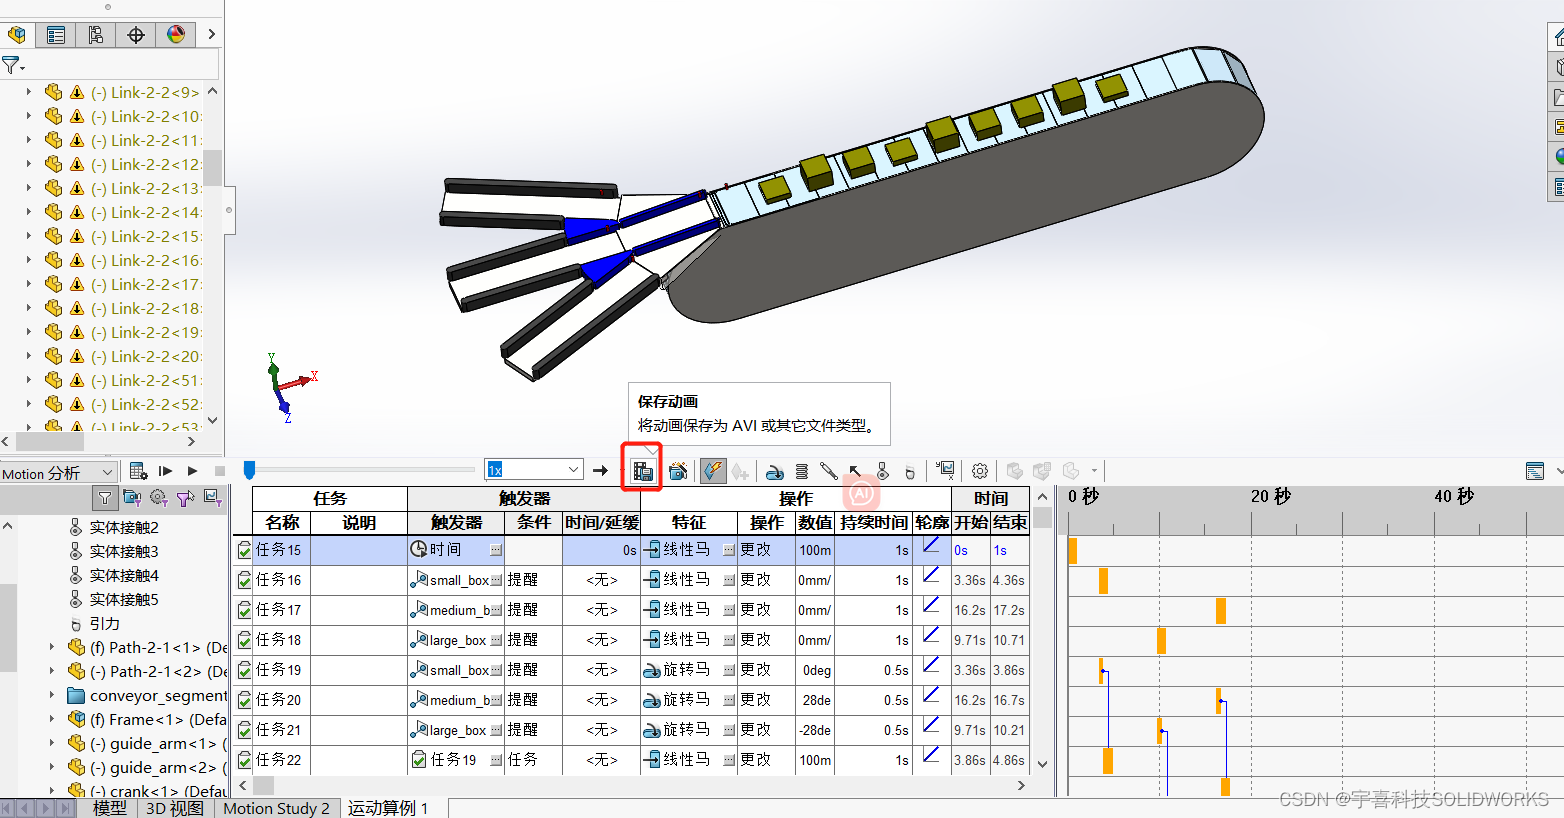Switch to the Motion Study 2 tab

click(x=277, y=808)
